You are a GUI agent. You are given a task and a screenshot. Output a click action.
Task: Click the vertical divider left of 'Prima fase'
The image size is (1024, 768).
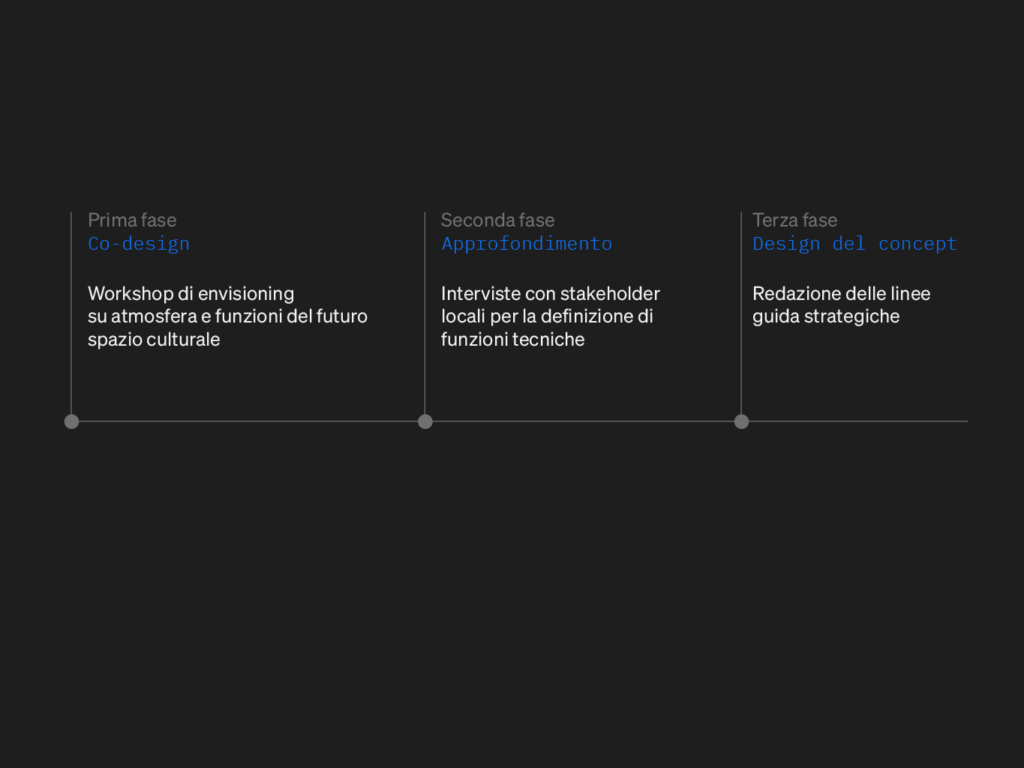(x=71, y=300)
